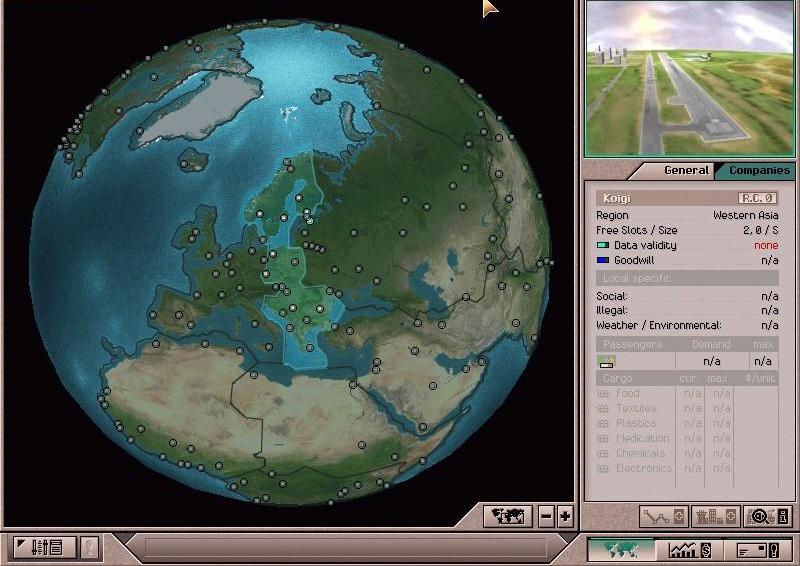Image resolution: width=800 pixels, height=566 pixels.
Task: Open the finance chart screen
Action: coord(690,549)
